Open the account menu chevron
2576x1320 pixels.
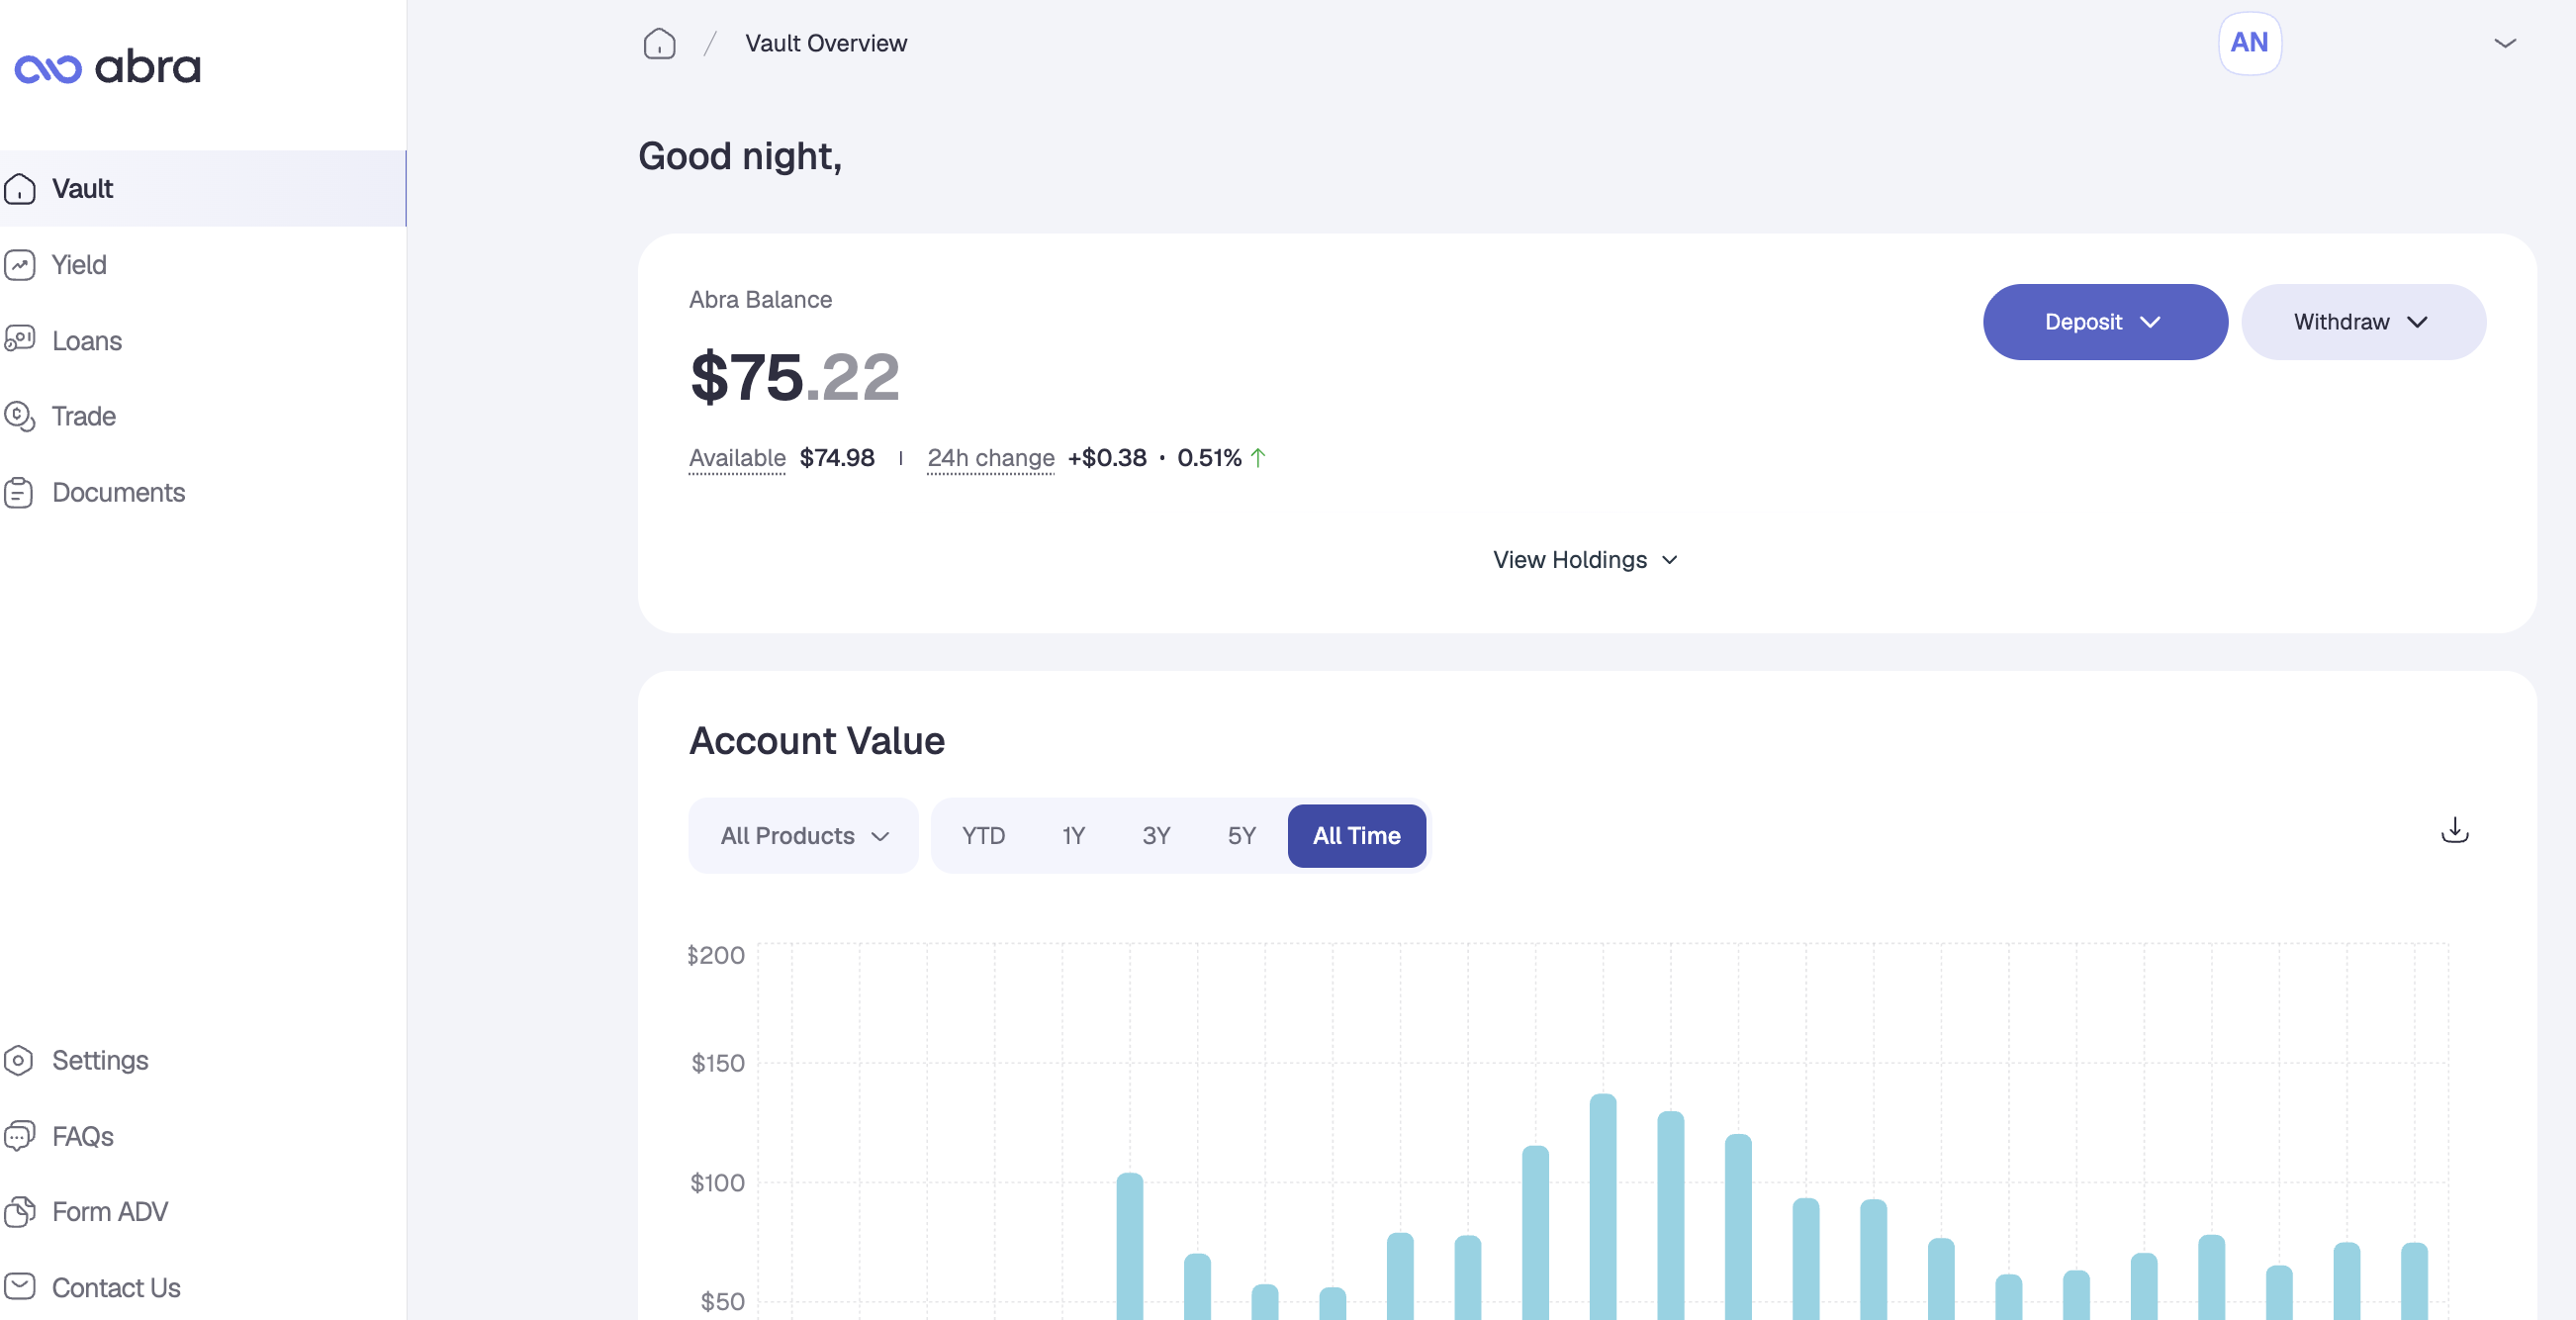point(2505,43)
